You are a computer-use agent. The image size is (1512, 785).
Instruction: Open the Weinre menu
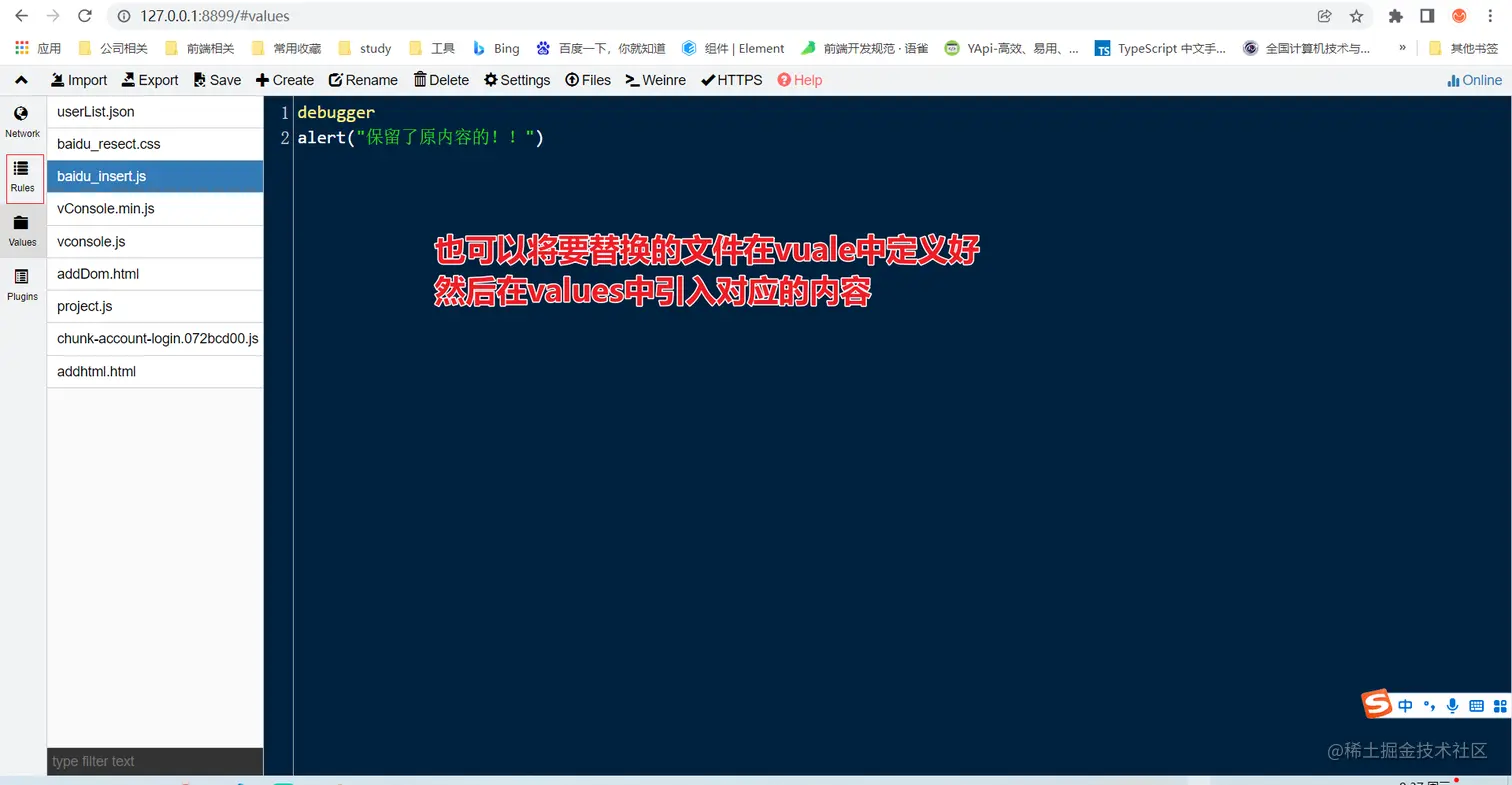tap(656, 80)
